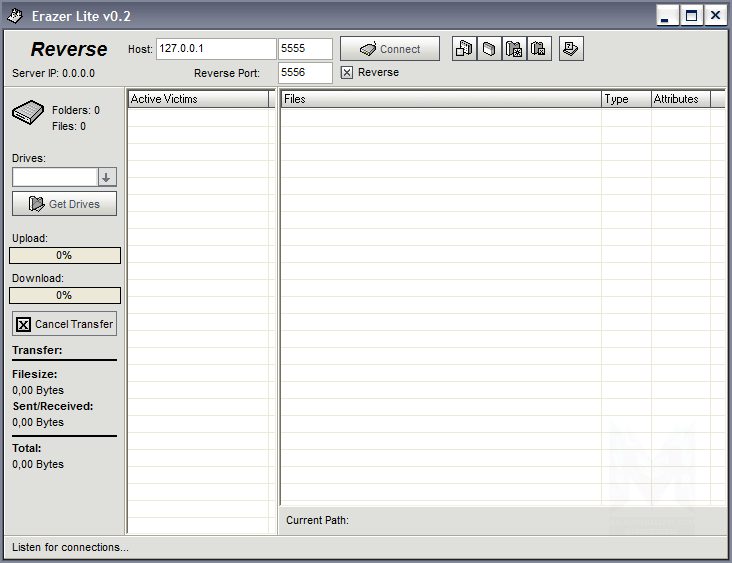Uncheck the Reverse checkbox
This screenshot has width=732, height=563.
click(347, 72)
